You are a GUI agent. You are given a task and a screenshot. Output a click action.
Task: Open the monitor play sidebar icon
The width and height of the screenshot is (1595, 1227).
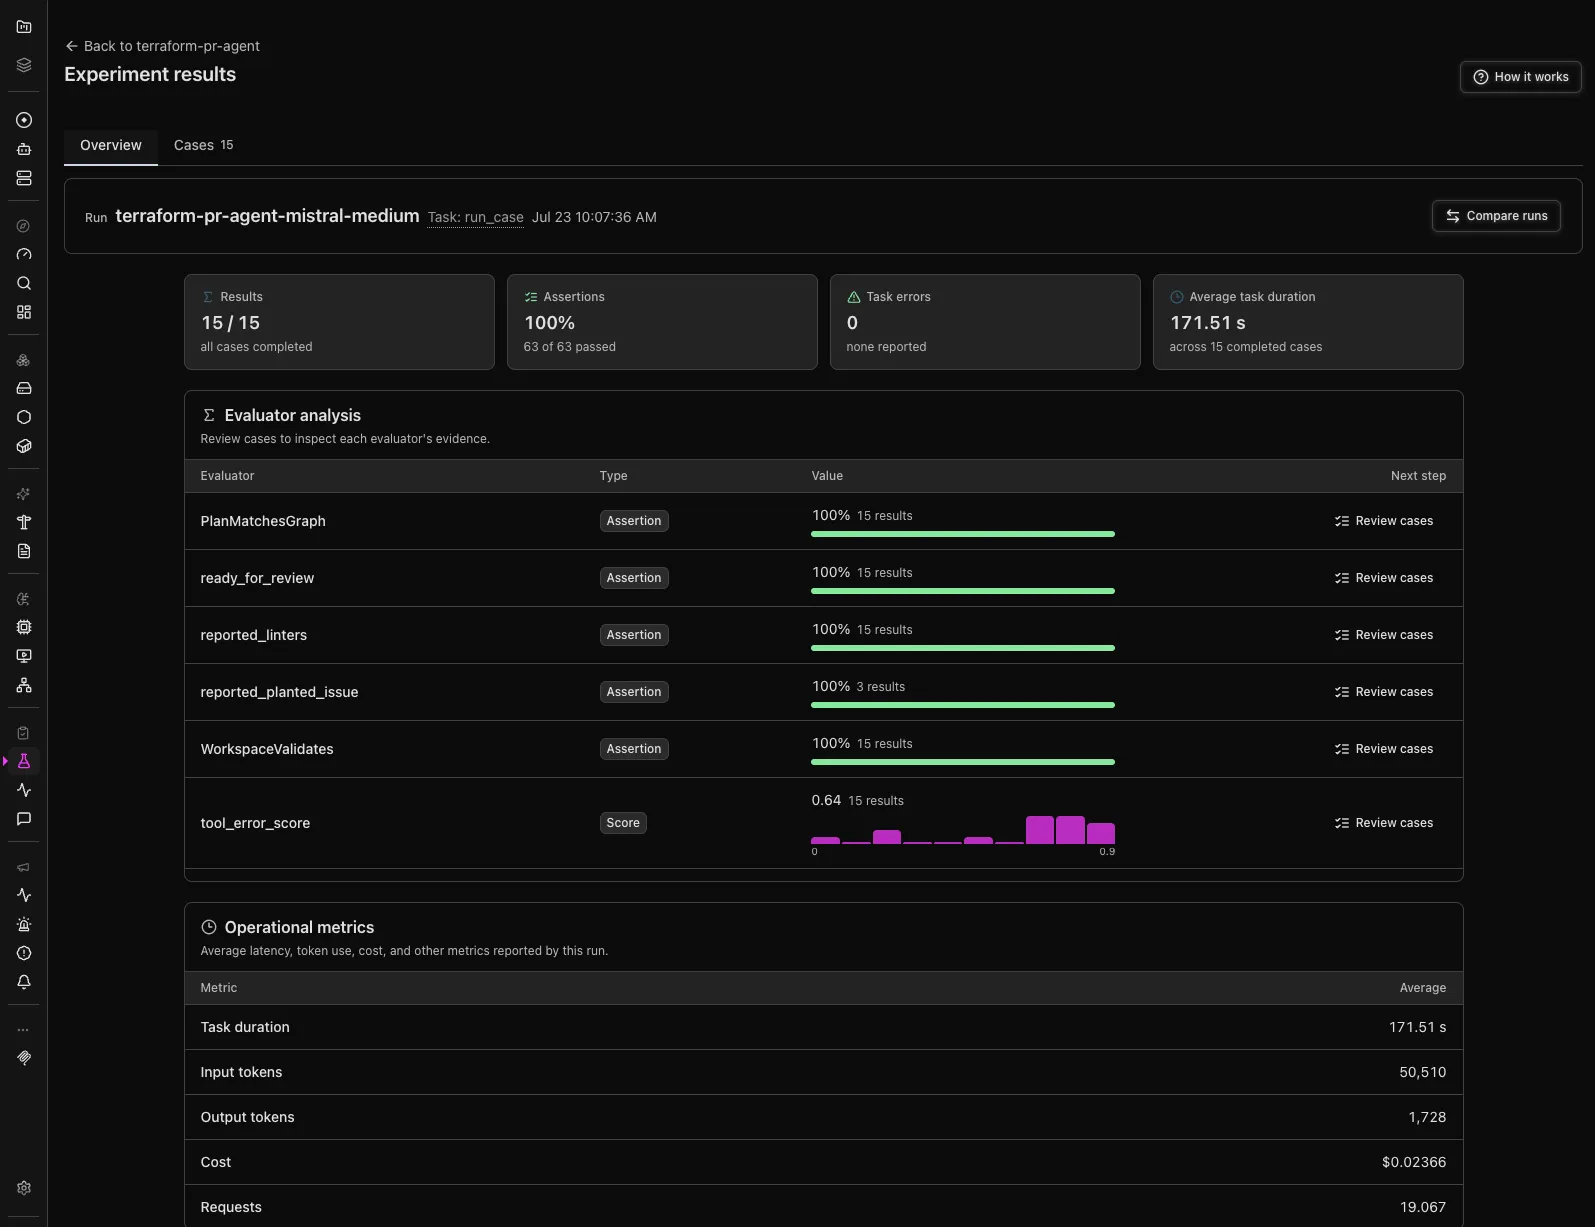[x=24, y=656]
